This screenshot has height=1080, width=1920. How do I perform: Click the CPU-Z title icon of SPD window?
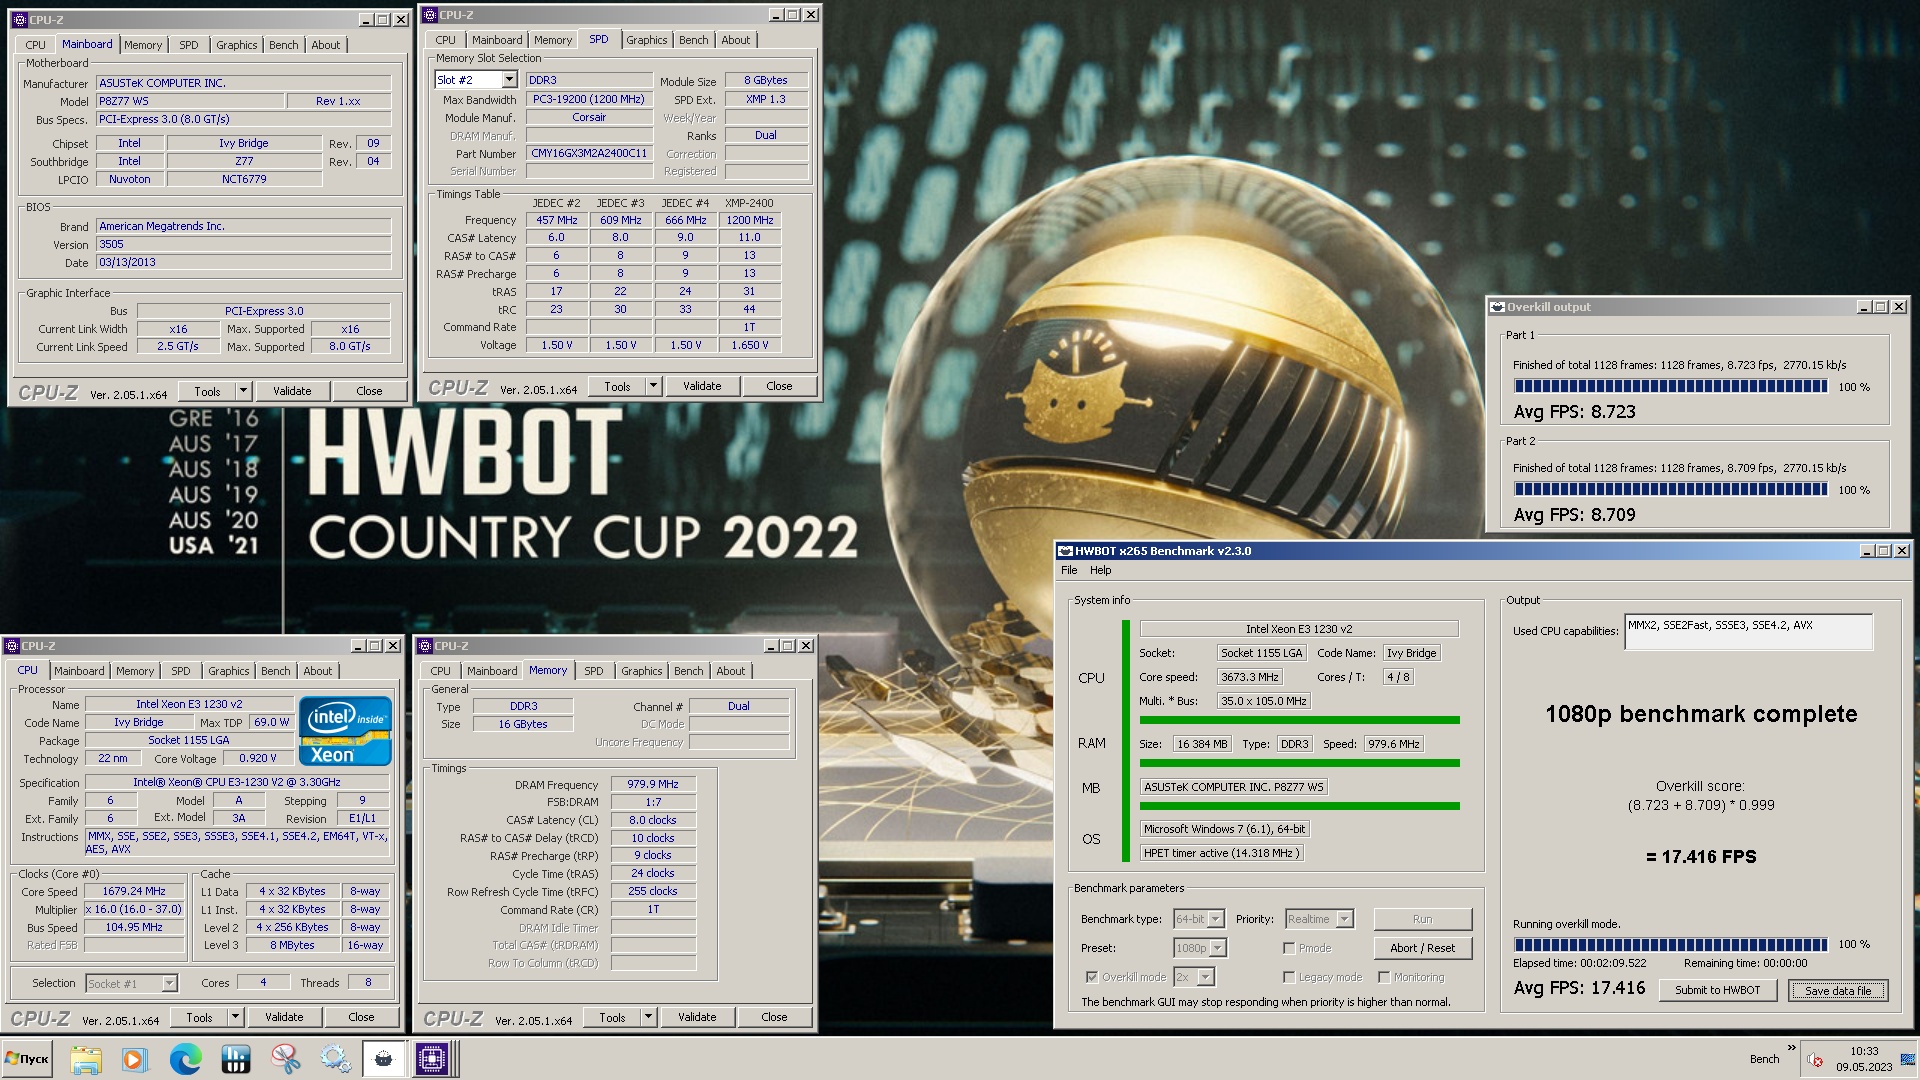[430, 15]
